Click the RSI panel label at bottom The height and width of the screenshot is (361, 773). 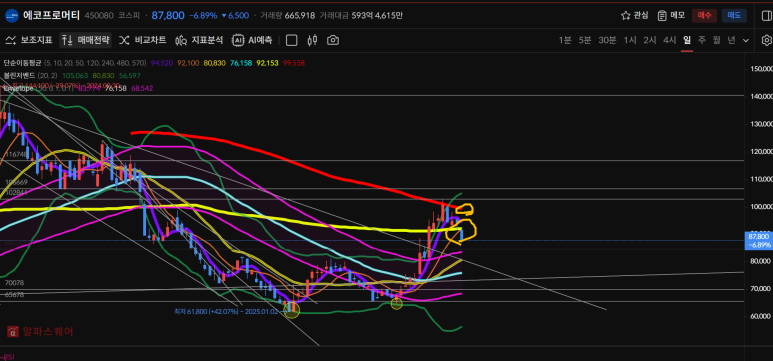coord(7,358)
